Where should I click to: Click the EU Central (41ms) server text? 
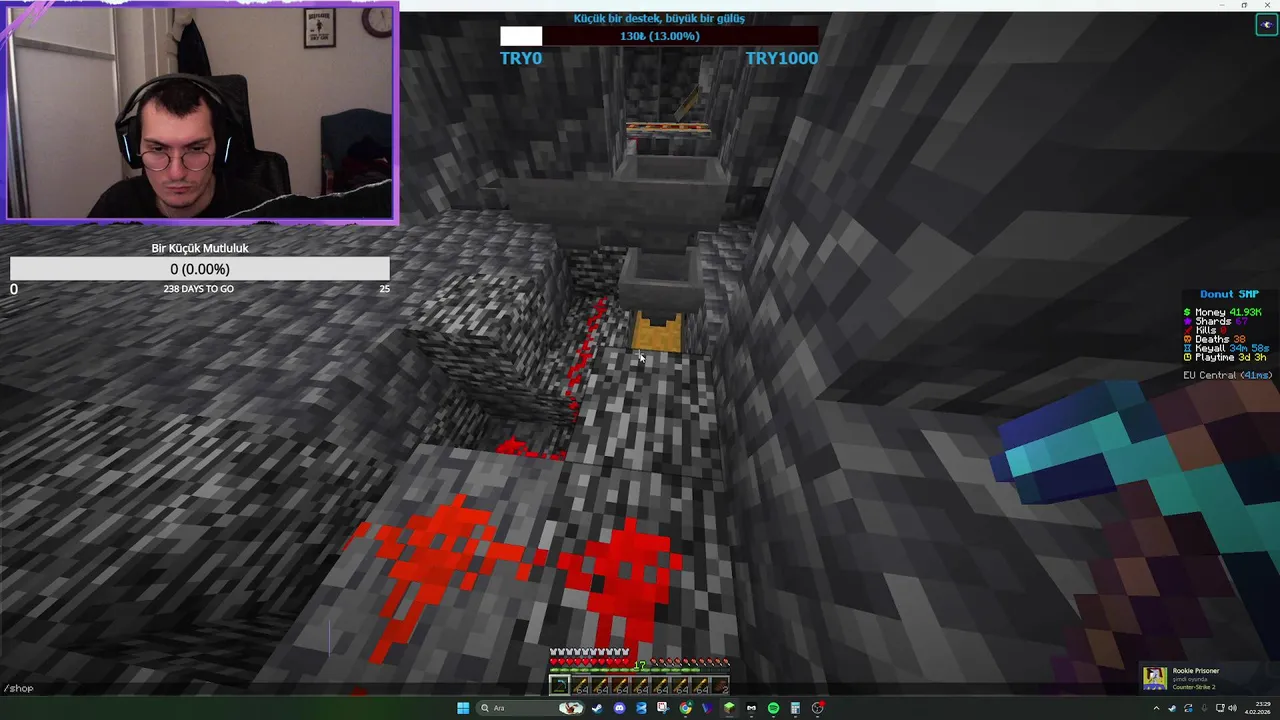point(1228,375)
